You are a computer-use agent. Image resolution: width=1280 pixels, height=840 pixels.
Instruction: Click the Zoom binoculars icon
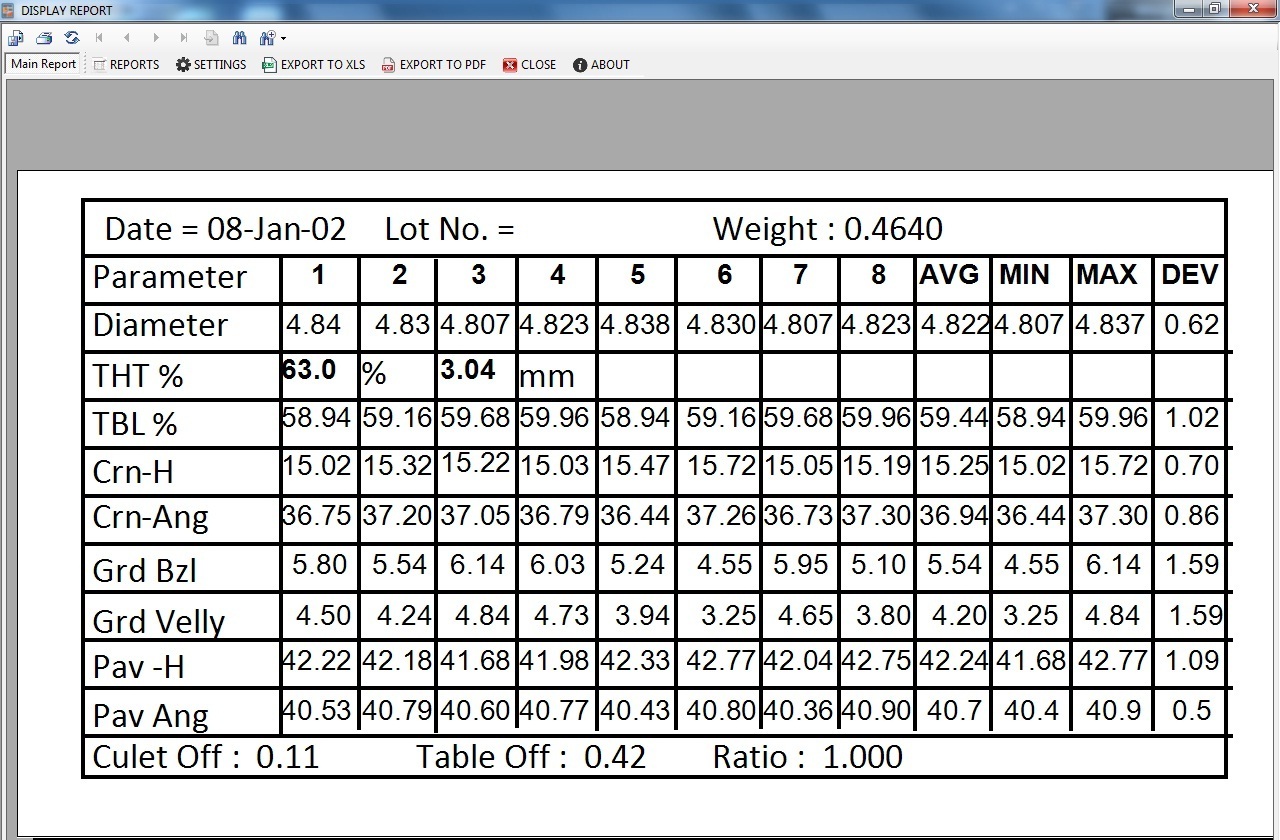(267, 38)
